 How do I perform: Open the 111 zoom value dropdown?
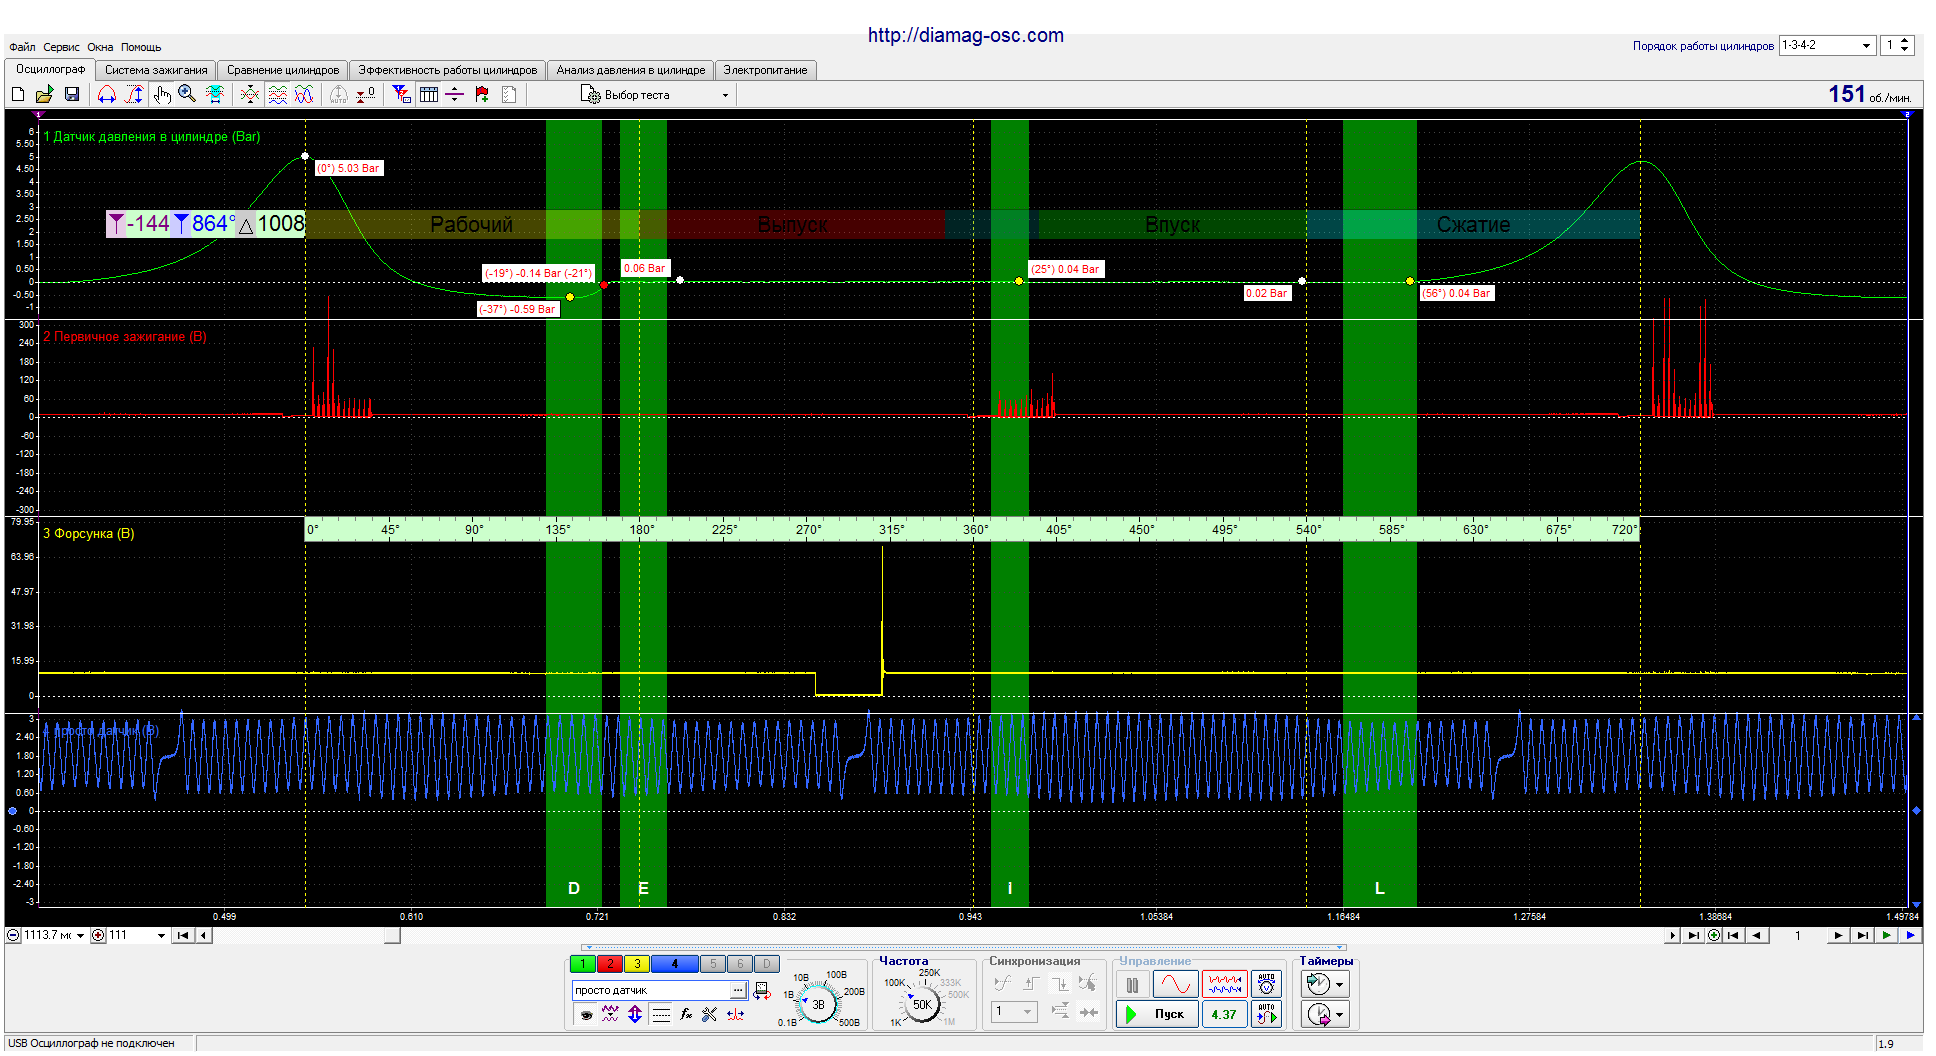(x=161, y=936)
